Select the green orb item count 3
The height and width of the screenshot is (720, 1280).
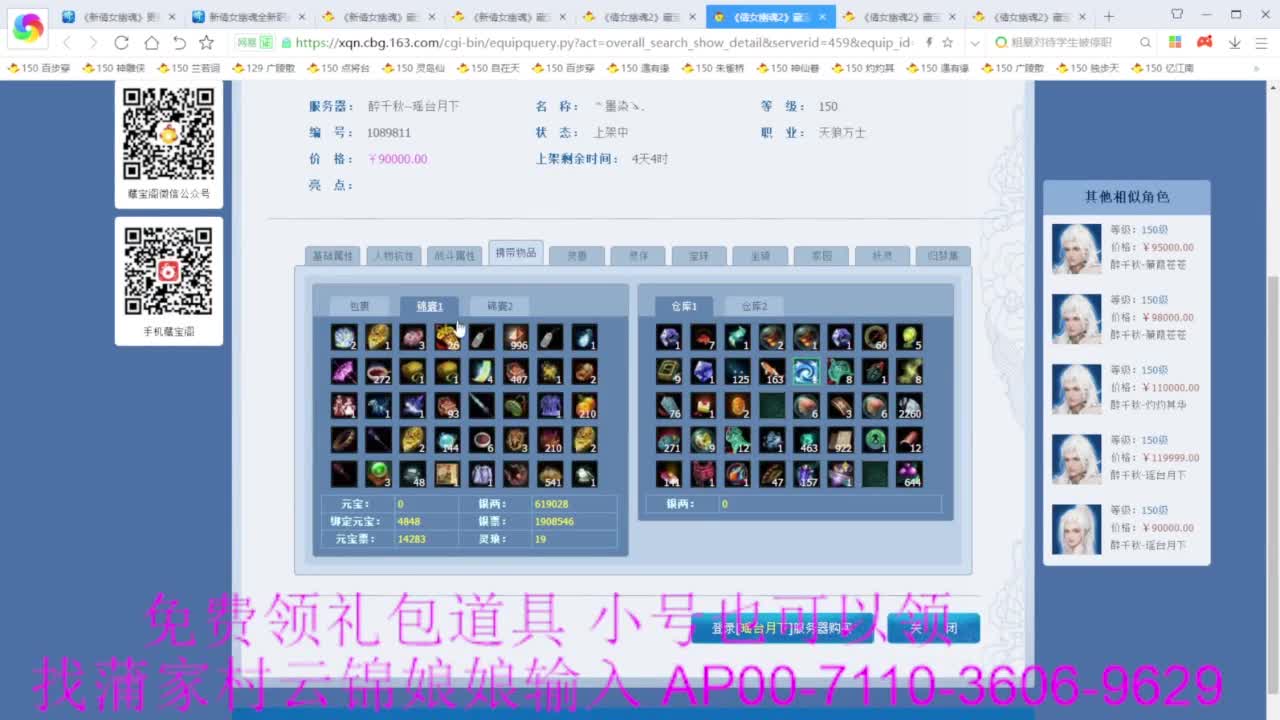coord(378,474)
